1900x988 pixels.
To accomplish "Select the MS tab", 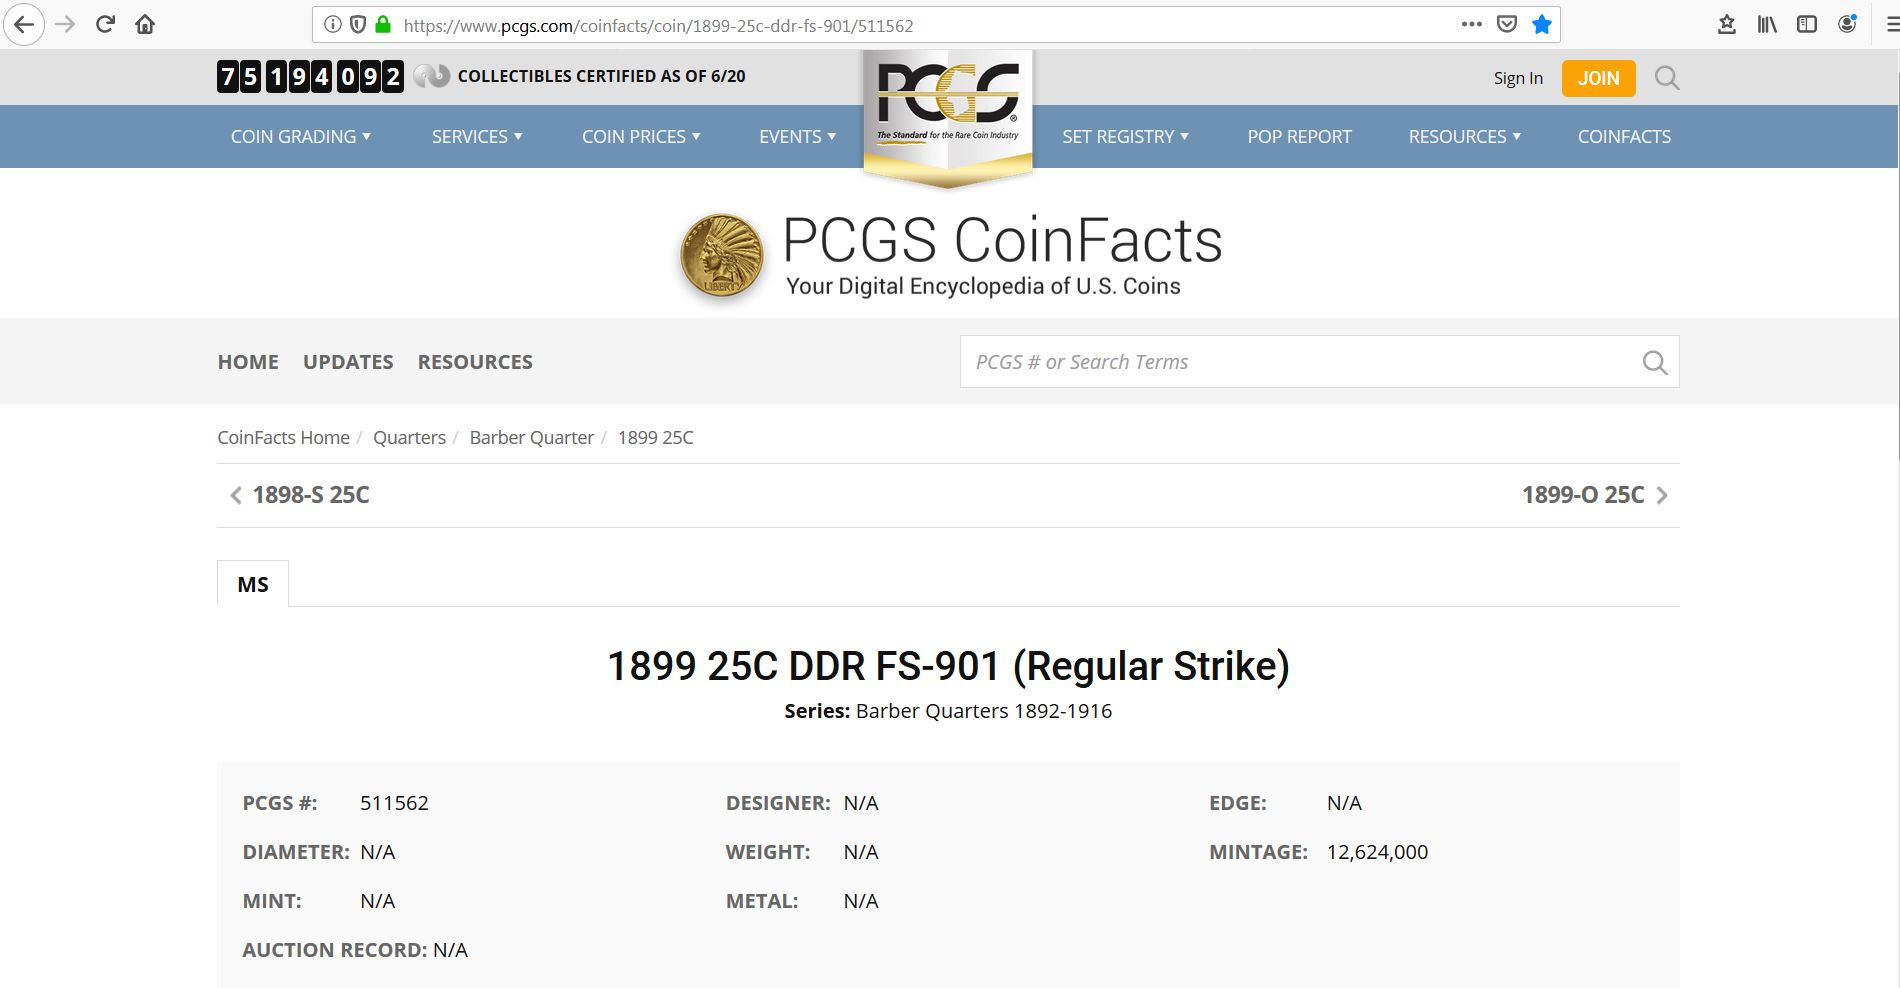I will point(253,584).
